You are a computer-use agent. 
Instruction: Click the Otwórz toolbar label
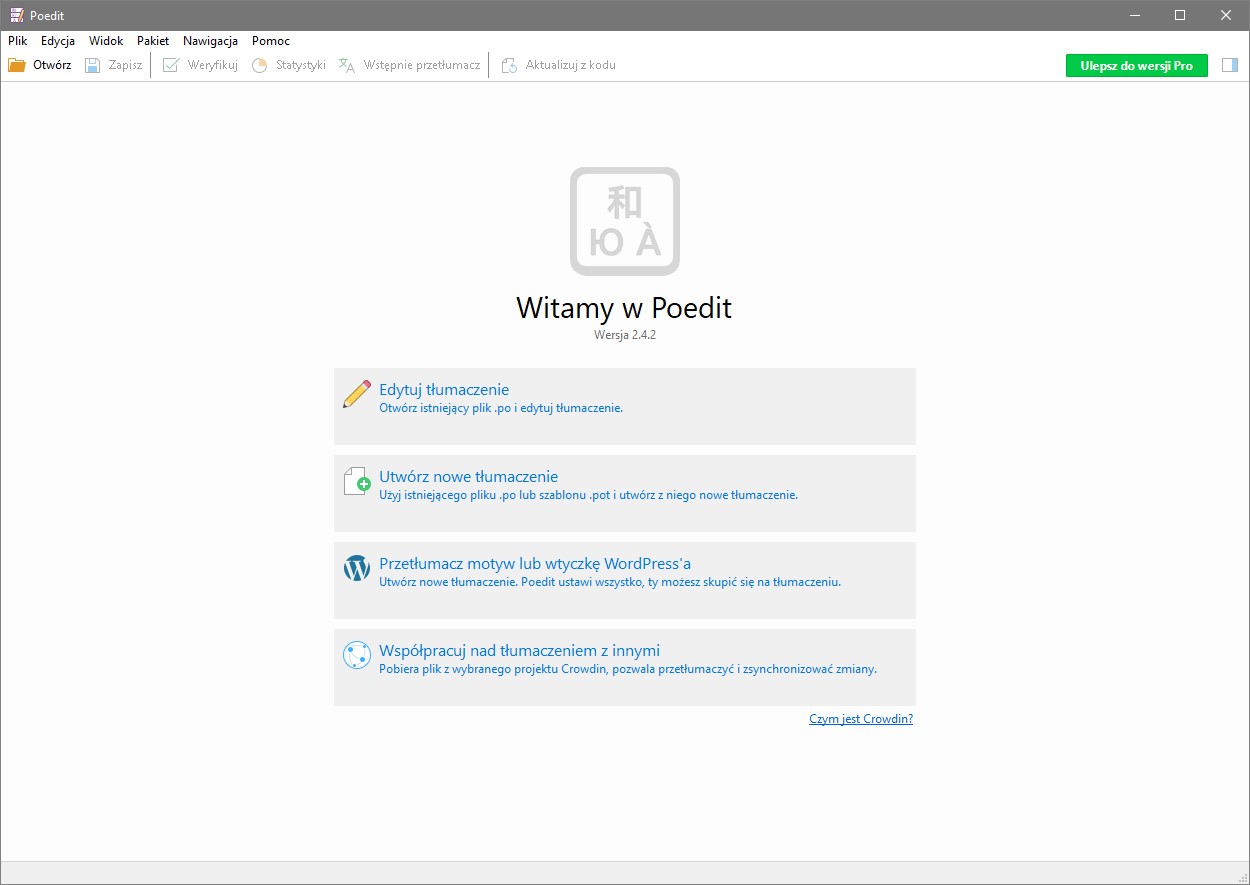(52, 65)
